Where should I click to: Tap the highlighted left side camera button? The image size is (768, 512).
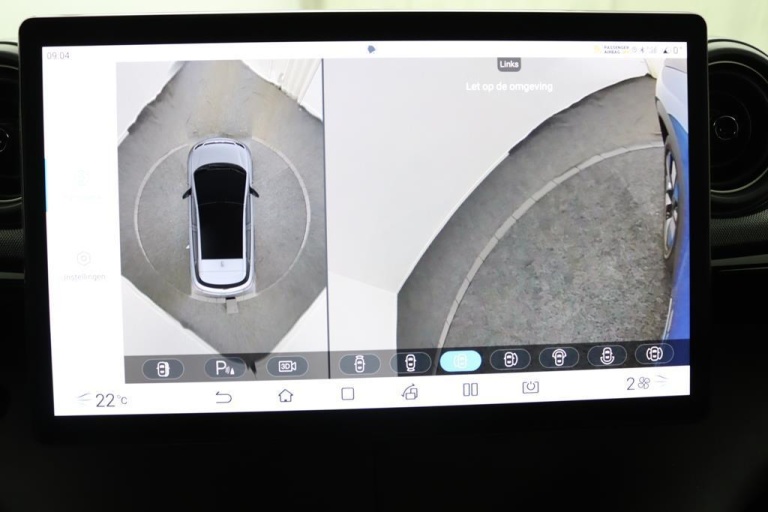460,361
